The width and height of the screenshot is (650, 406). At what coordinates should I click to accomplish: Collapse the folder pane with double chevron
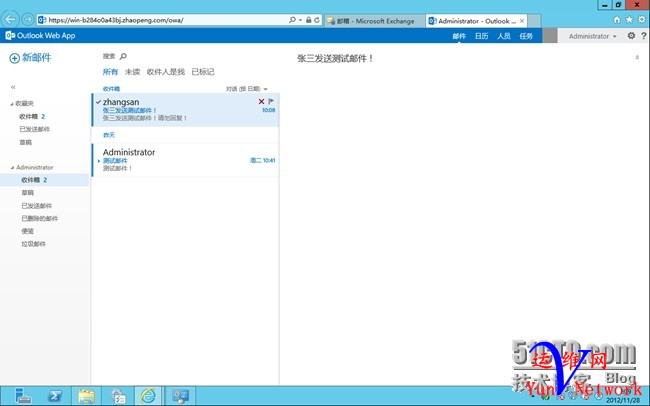(x=13, y=87)
